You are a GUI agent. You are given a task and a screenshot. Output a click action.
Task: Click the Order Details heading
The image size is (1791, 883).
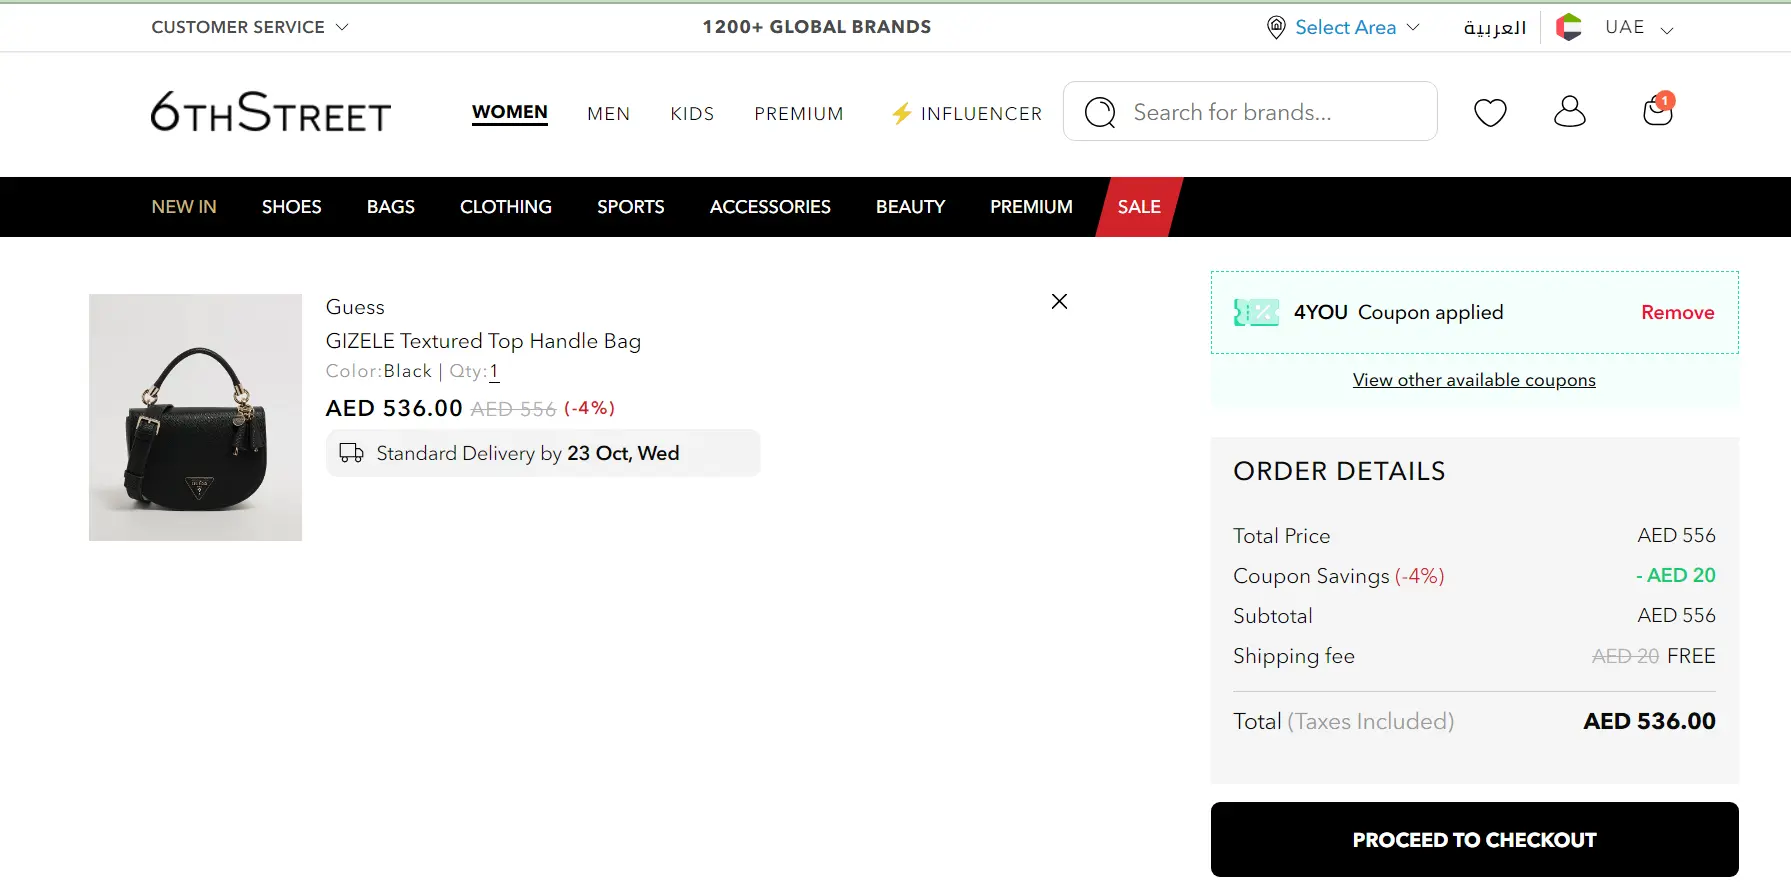(x=1339, y=471)
